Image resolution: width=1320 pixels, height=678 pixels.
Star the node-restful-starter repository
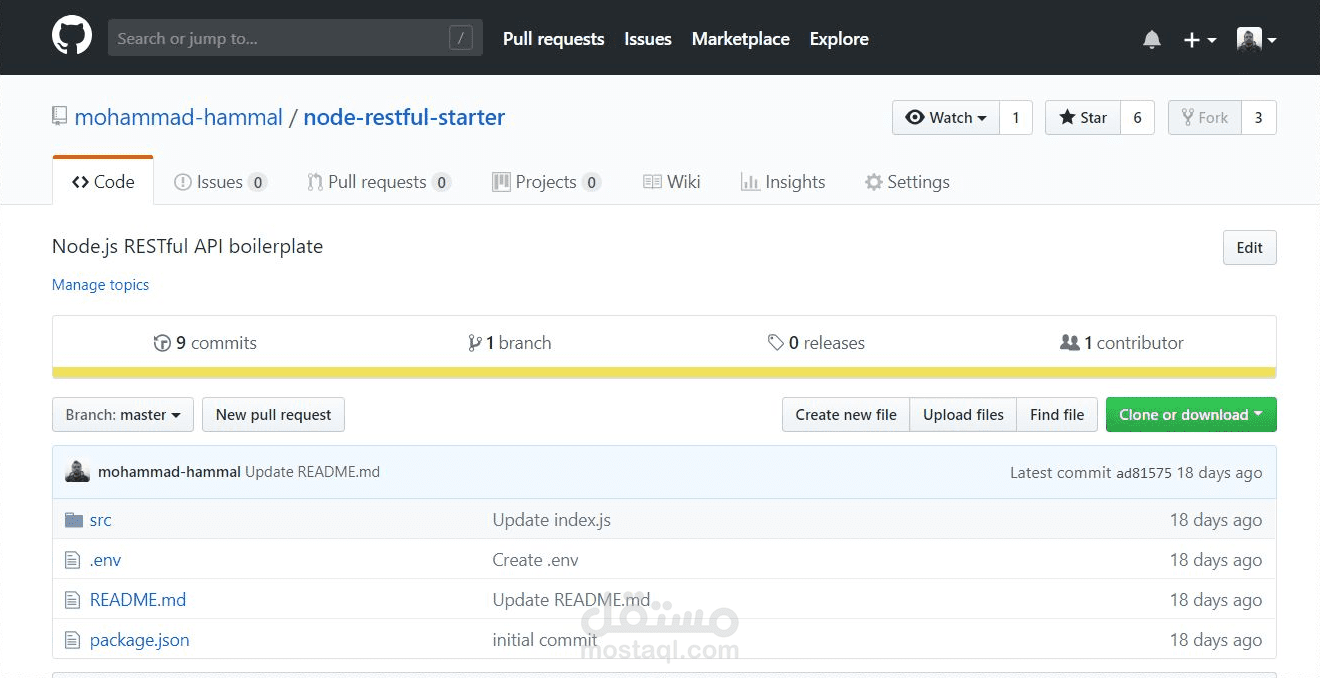point(1082,117)
